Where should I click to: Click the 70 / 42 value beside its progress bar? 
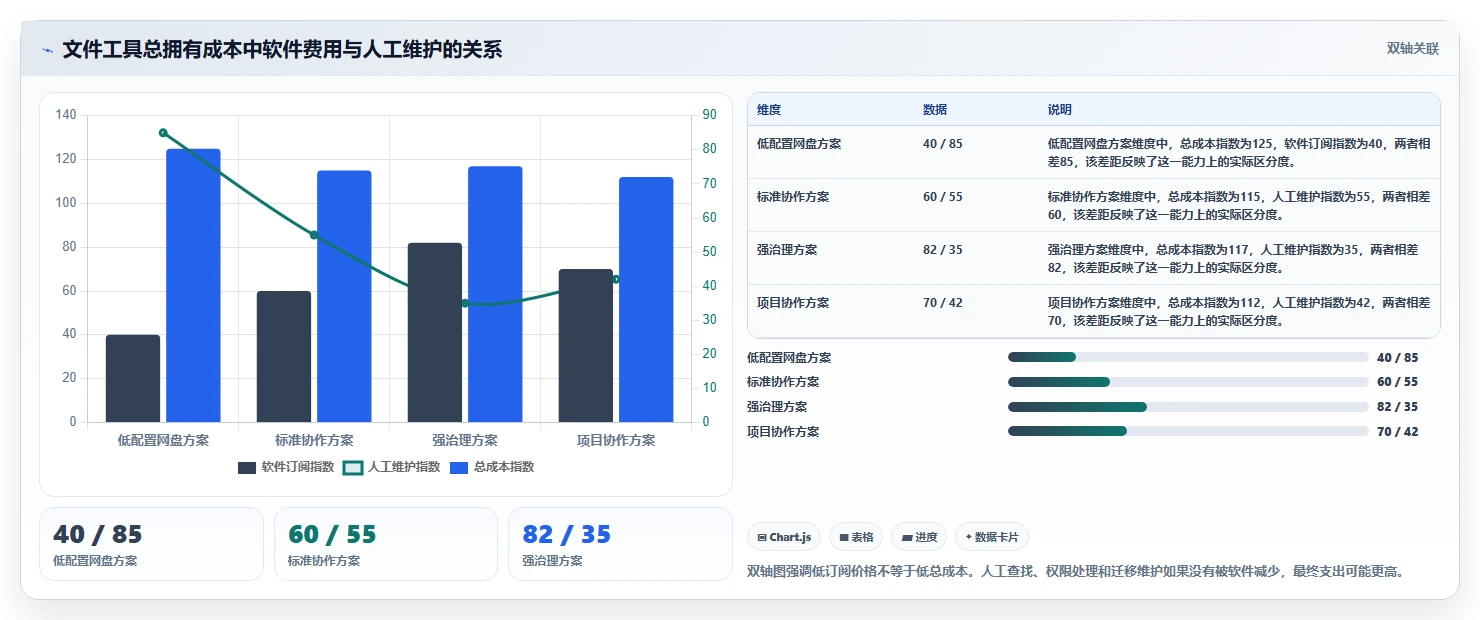point(1397,432)
